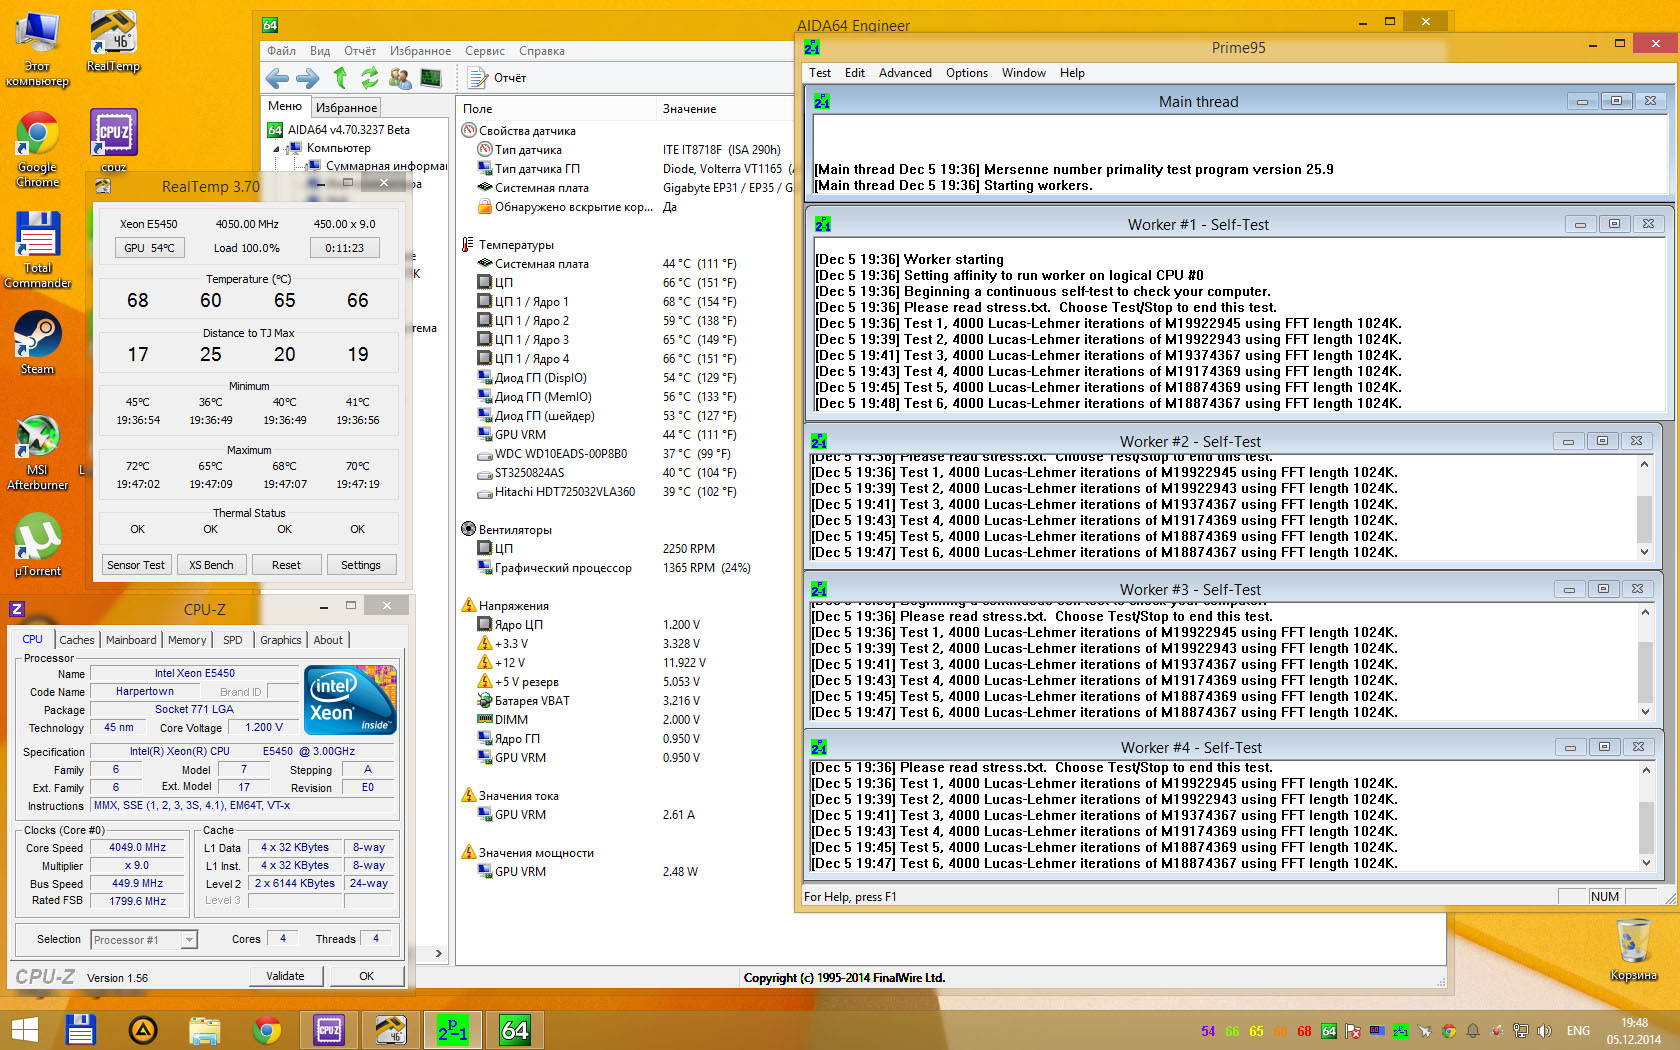Go up one level in AIDA64
Viewport: 1680px width, 1050px height.
(x=340, y=78)
